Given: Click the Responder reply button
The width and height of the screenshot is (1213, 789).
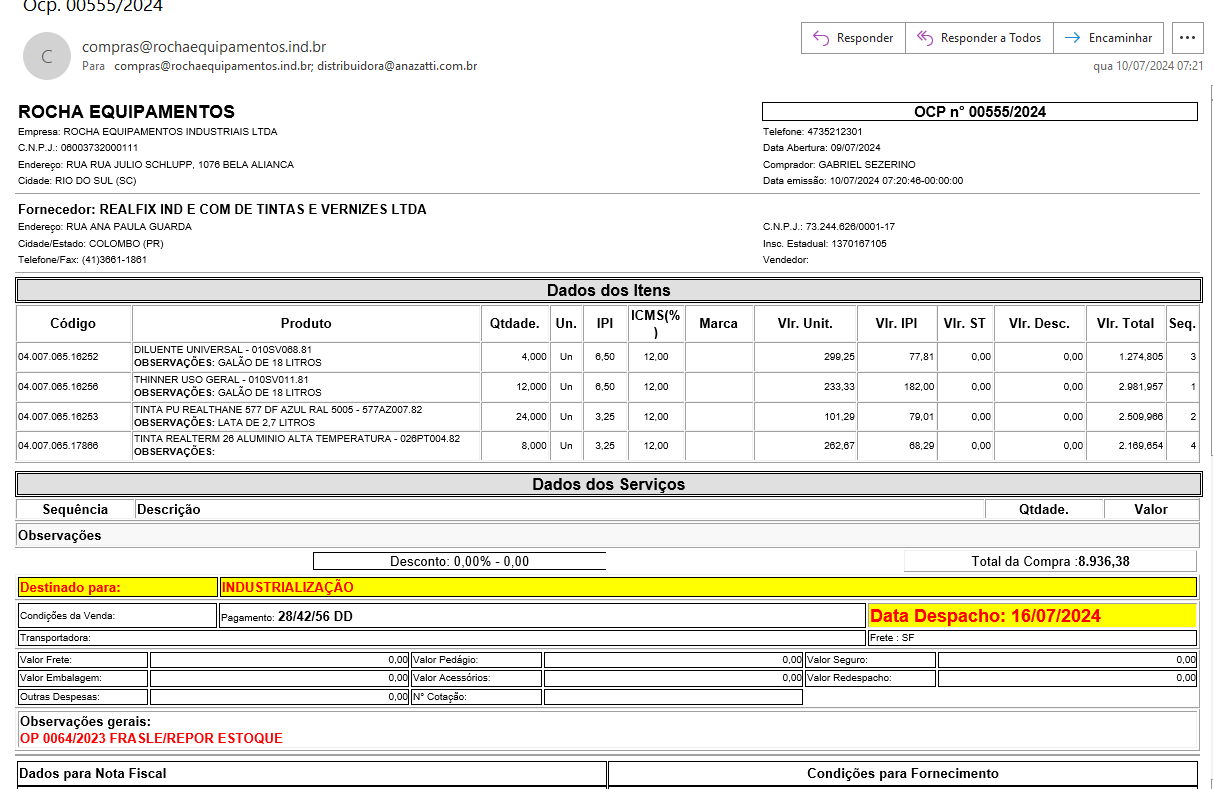Looking at the screenshot, I should point(853,38).
